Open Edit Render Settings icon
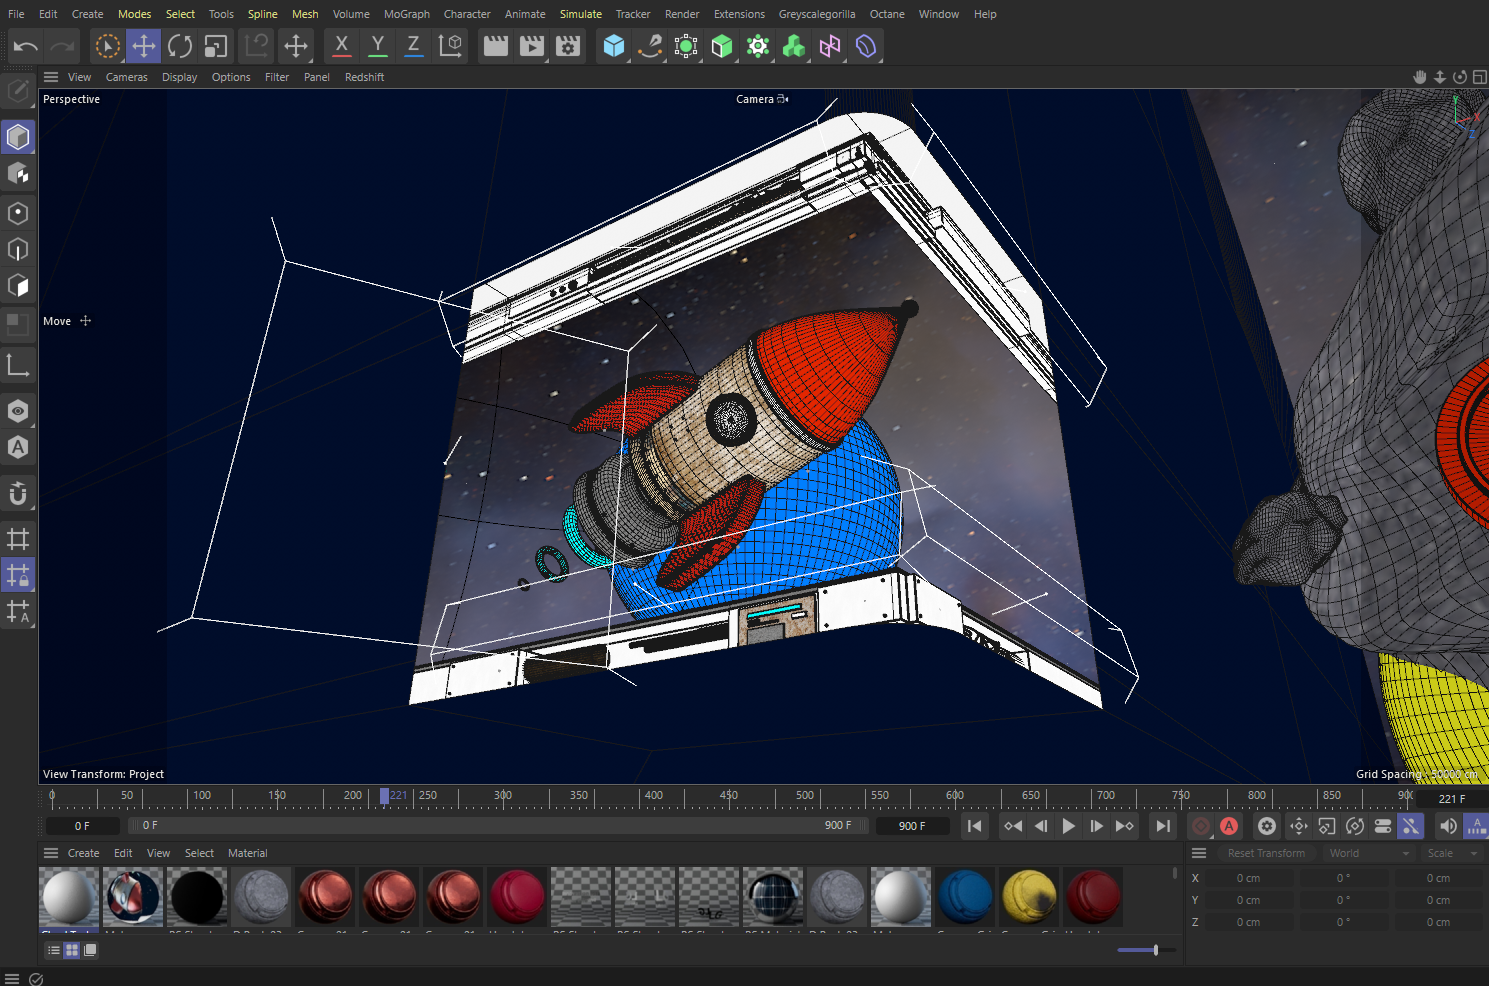 pos(568,46)
